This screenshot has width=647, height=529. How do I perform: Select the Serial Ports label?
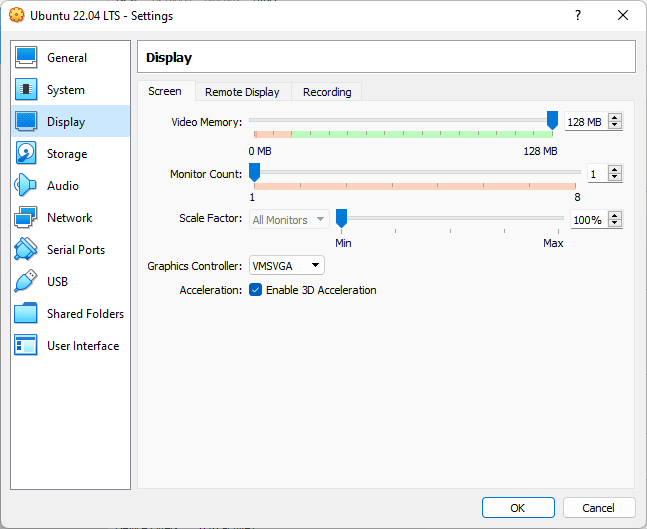click(76, 250)
